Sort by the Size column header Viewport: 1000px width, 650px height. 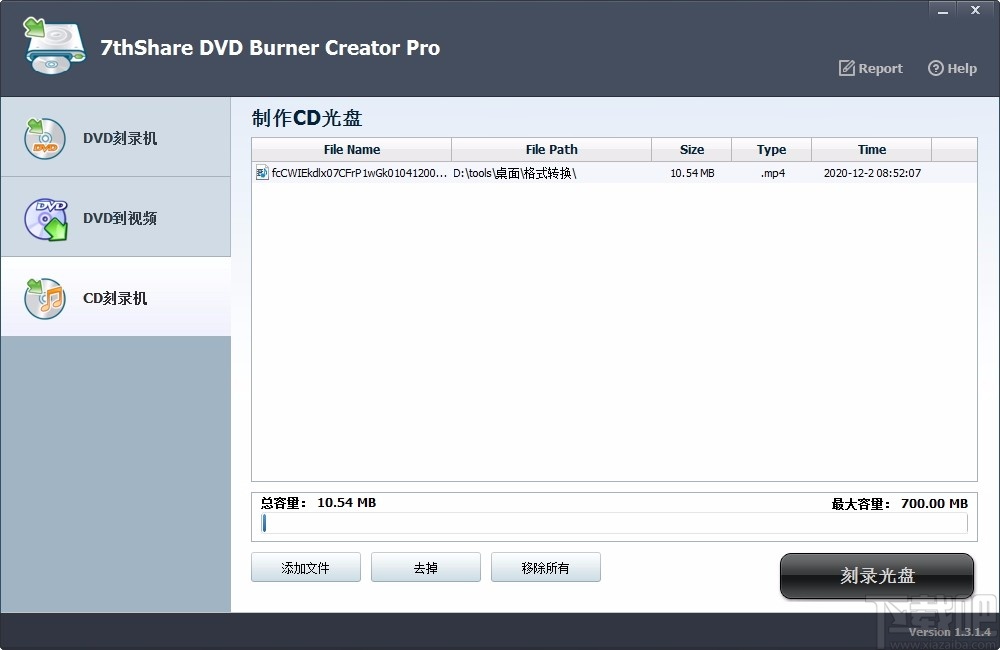point(692,149)
